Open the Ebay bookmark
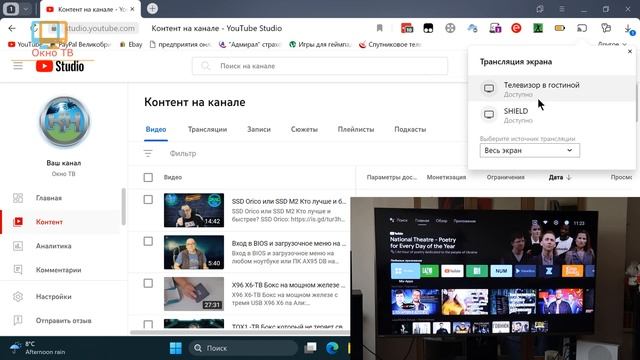Screen dimensions: 640x360 click(131, 44)
